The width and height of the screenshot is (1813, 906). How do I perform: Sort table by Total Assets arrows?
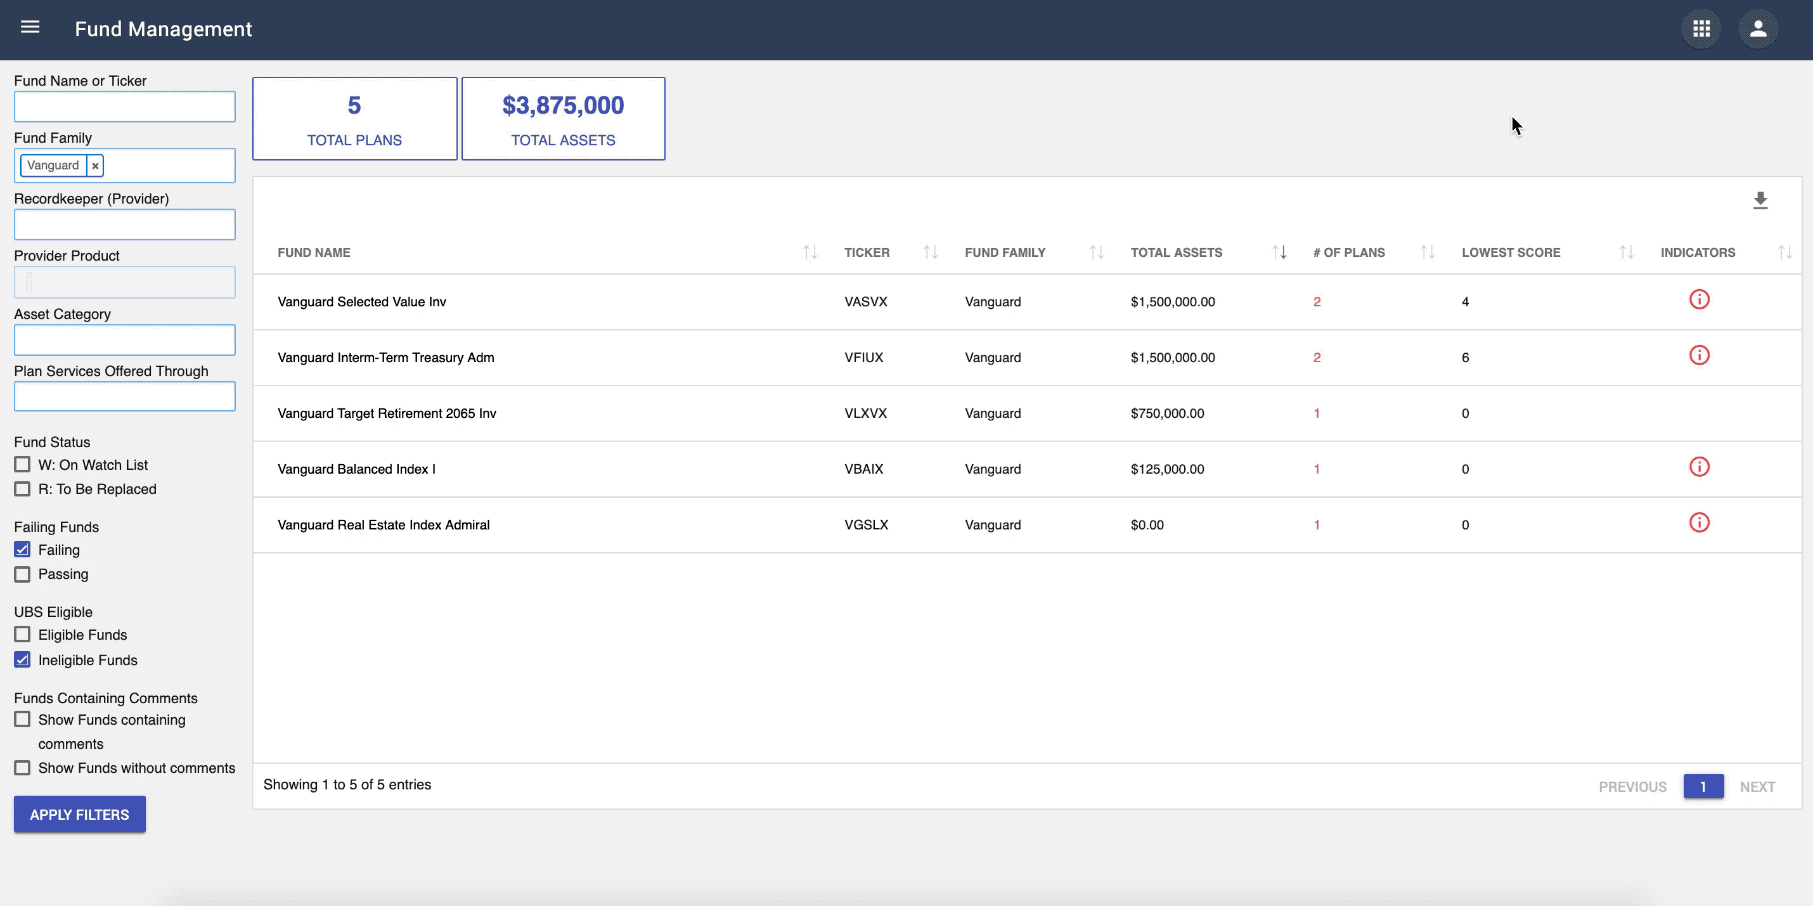(1279, 253)
